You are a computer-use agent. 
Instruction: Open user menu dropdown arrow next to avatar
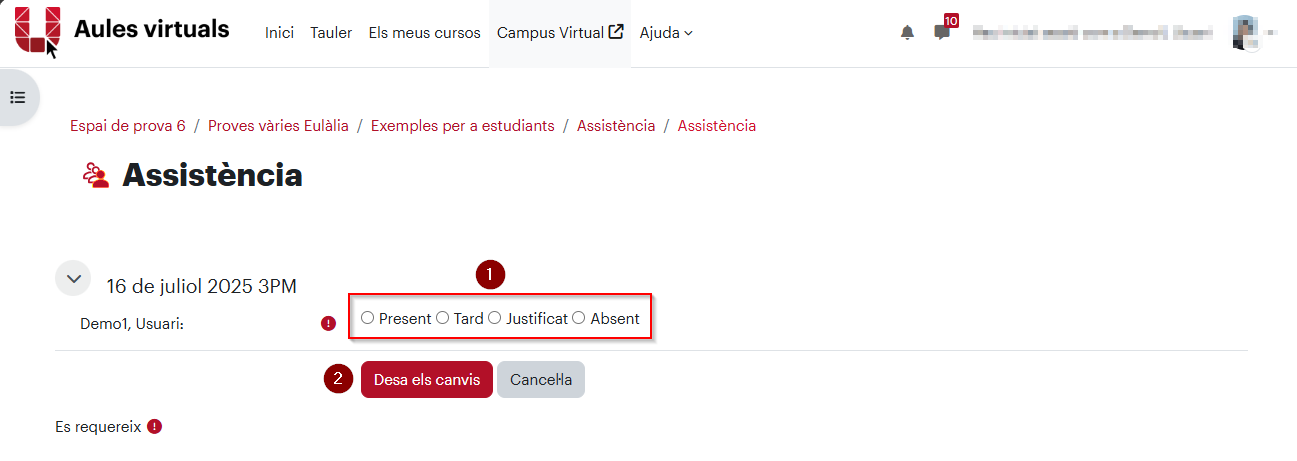pyautogui.click(x=1273, y=33)
